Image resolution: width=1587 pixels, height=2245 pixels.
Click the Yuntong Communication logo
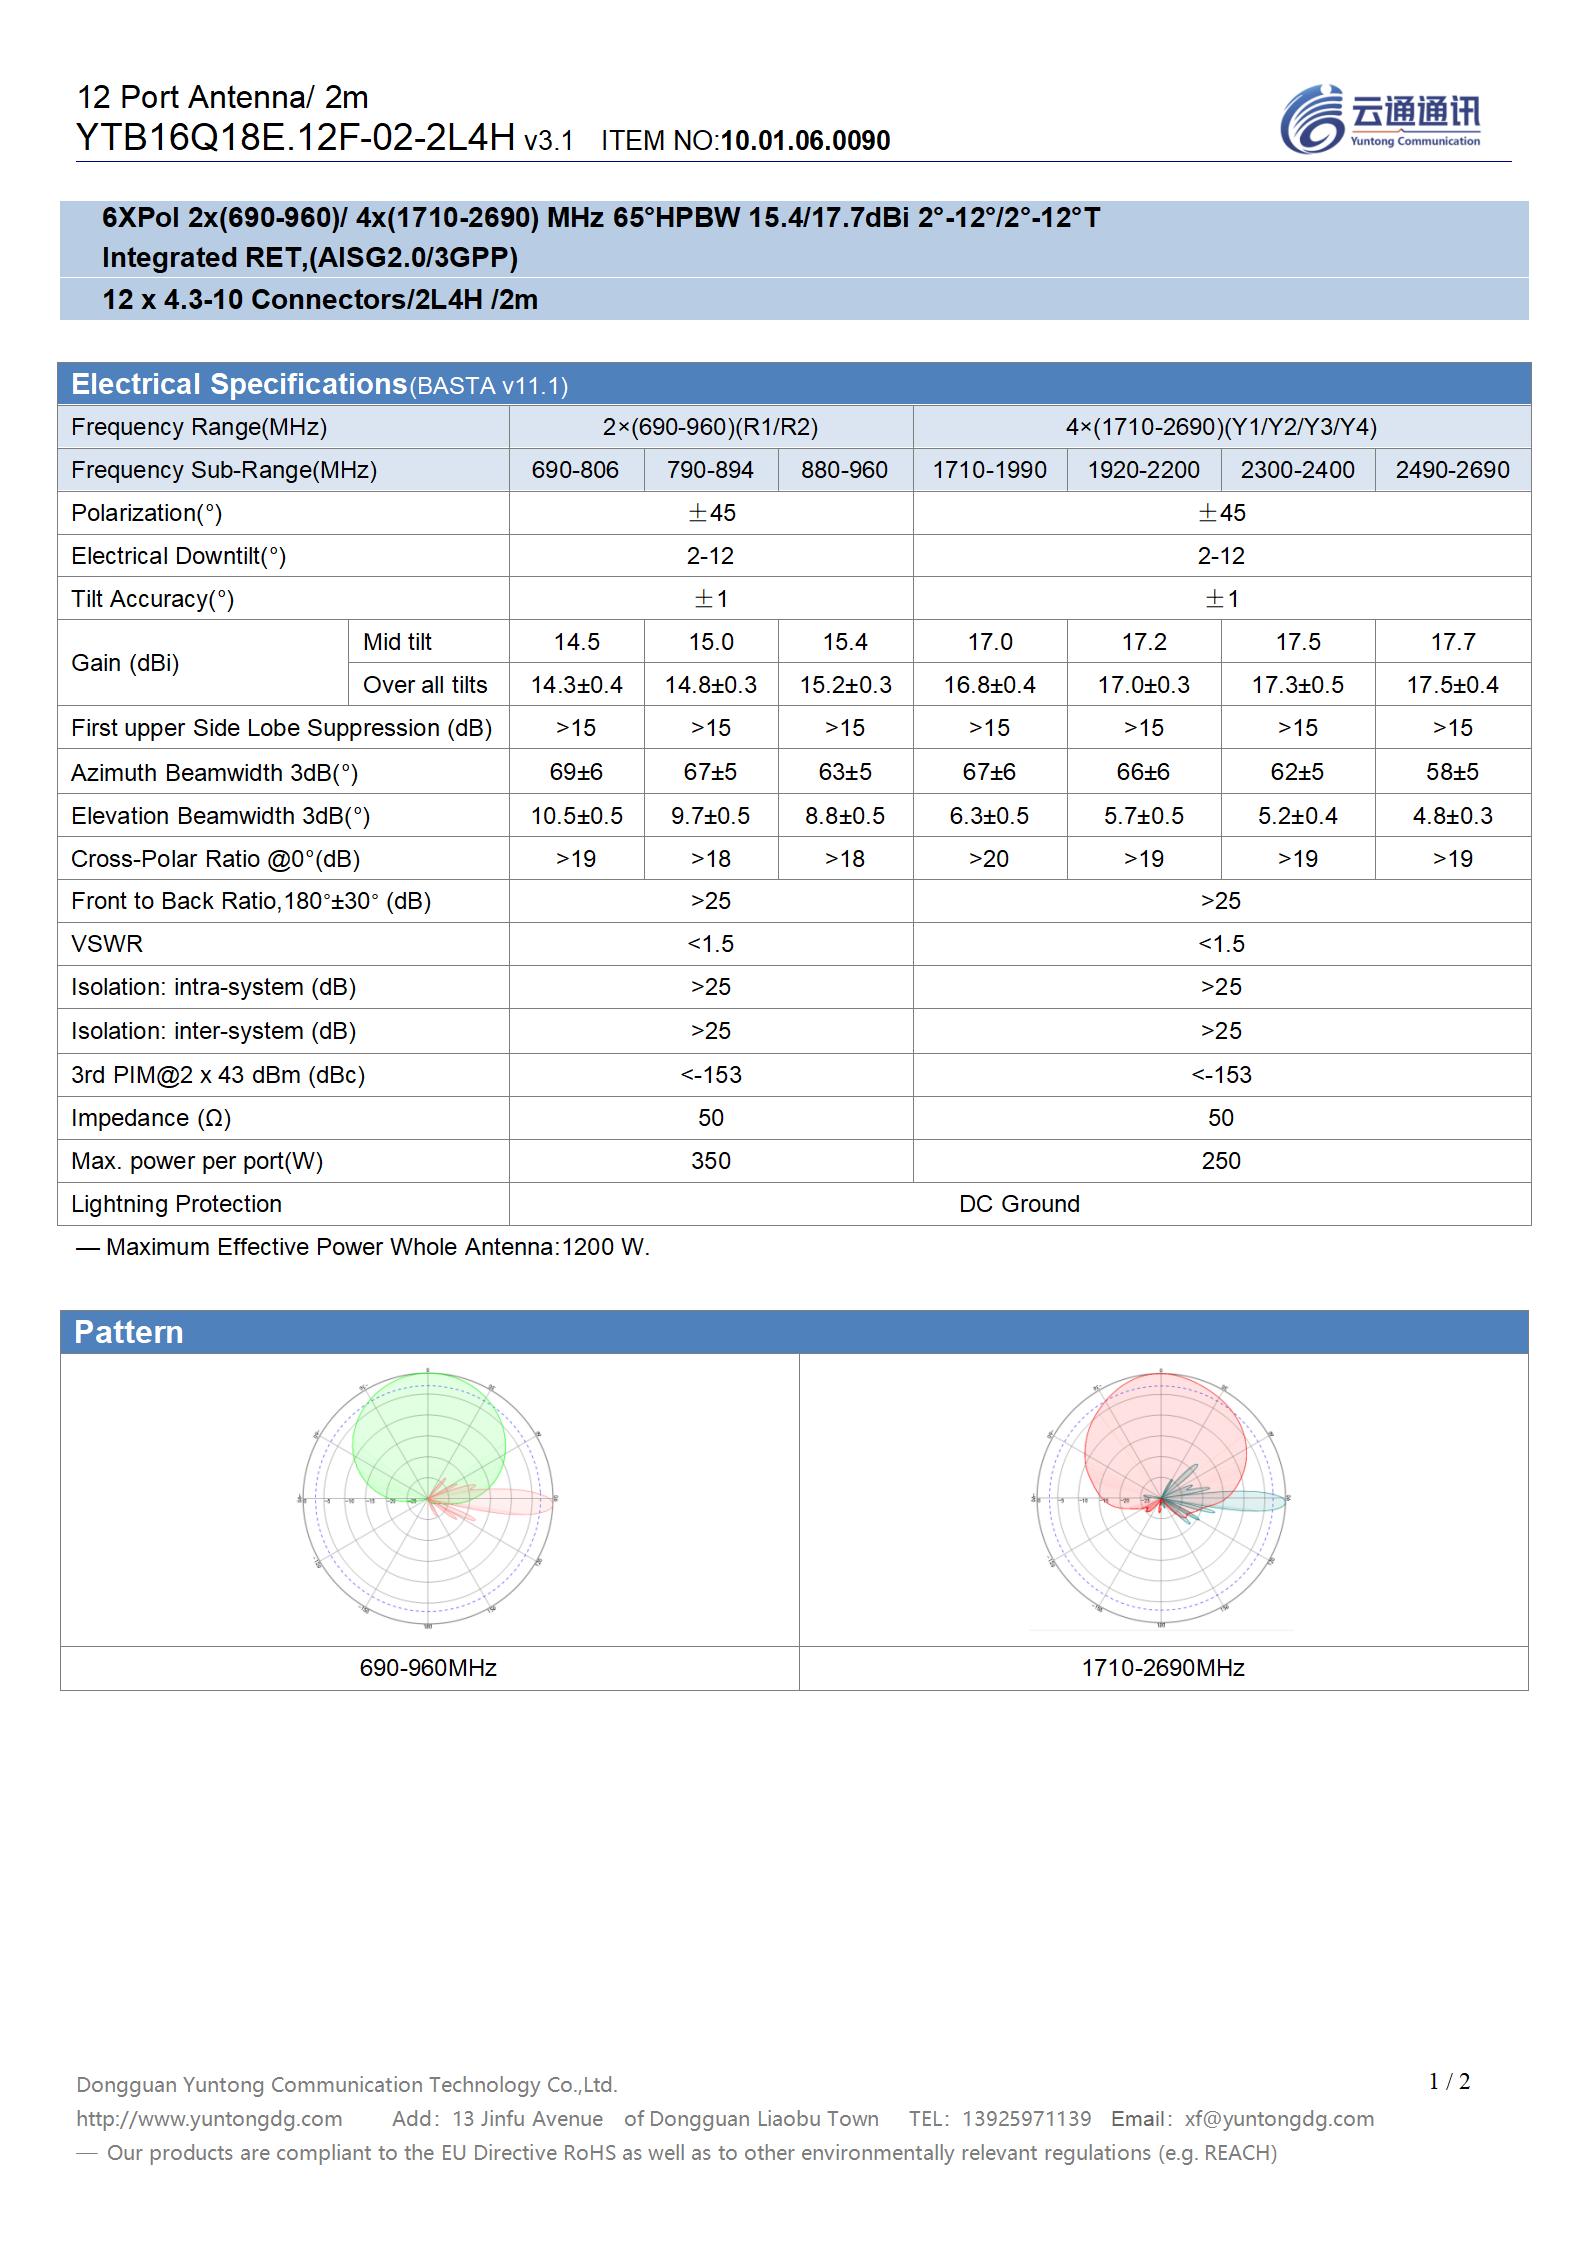click(1380, 119)
